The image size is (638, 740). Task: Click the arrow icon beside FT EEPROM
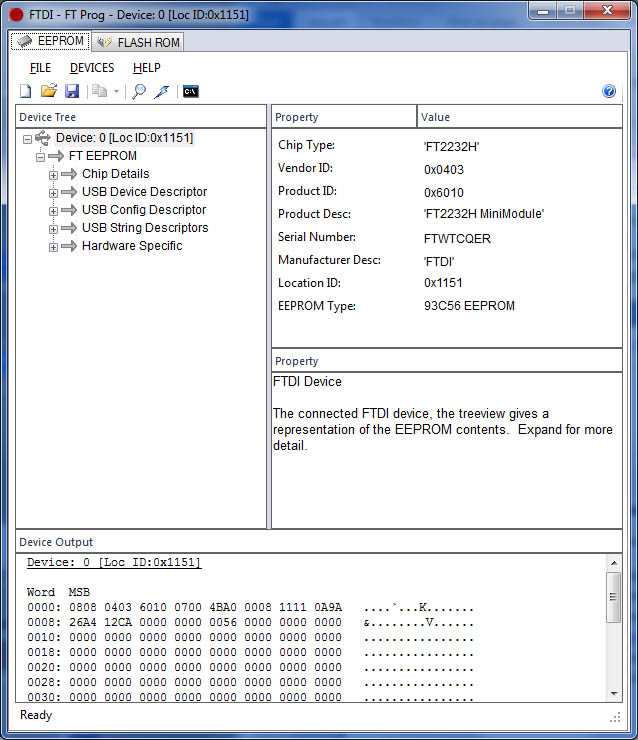56,156
